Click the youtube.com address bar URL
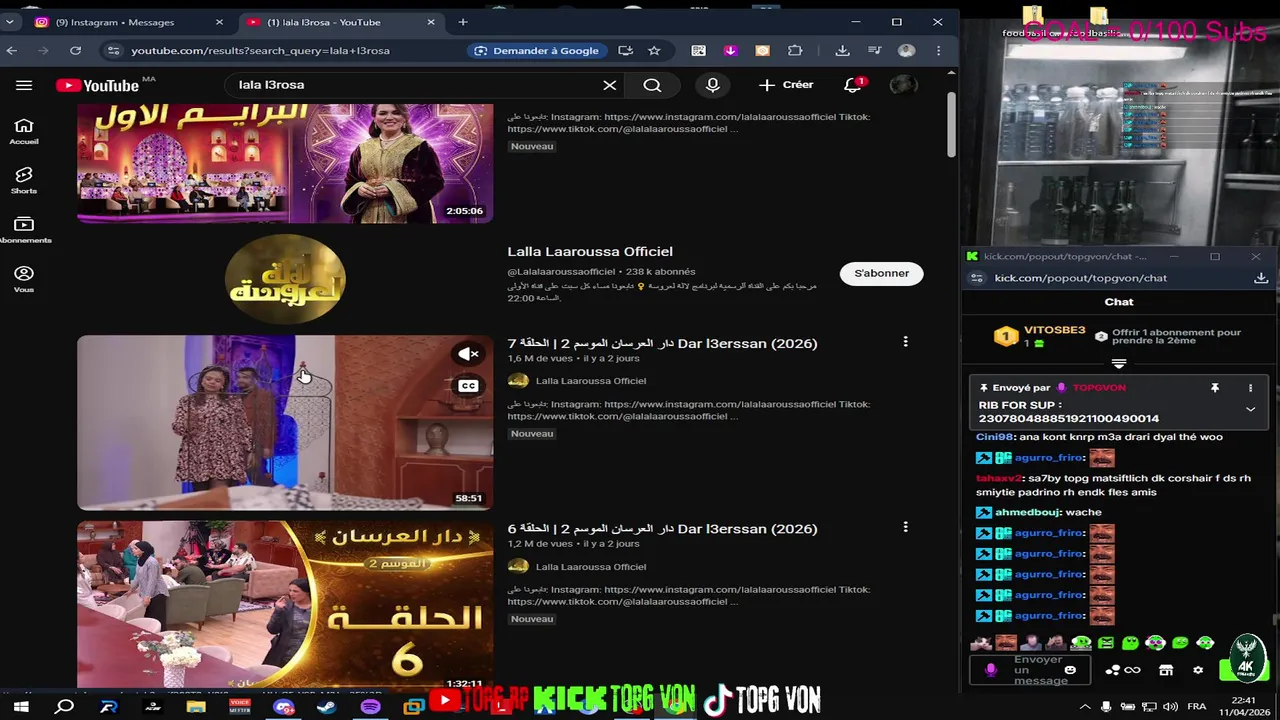 coord(260,50)
